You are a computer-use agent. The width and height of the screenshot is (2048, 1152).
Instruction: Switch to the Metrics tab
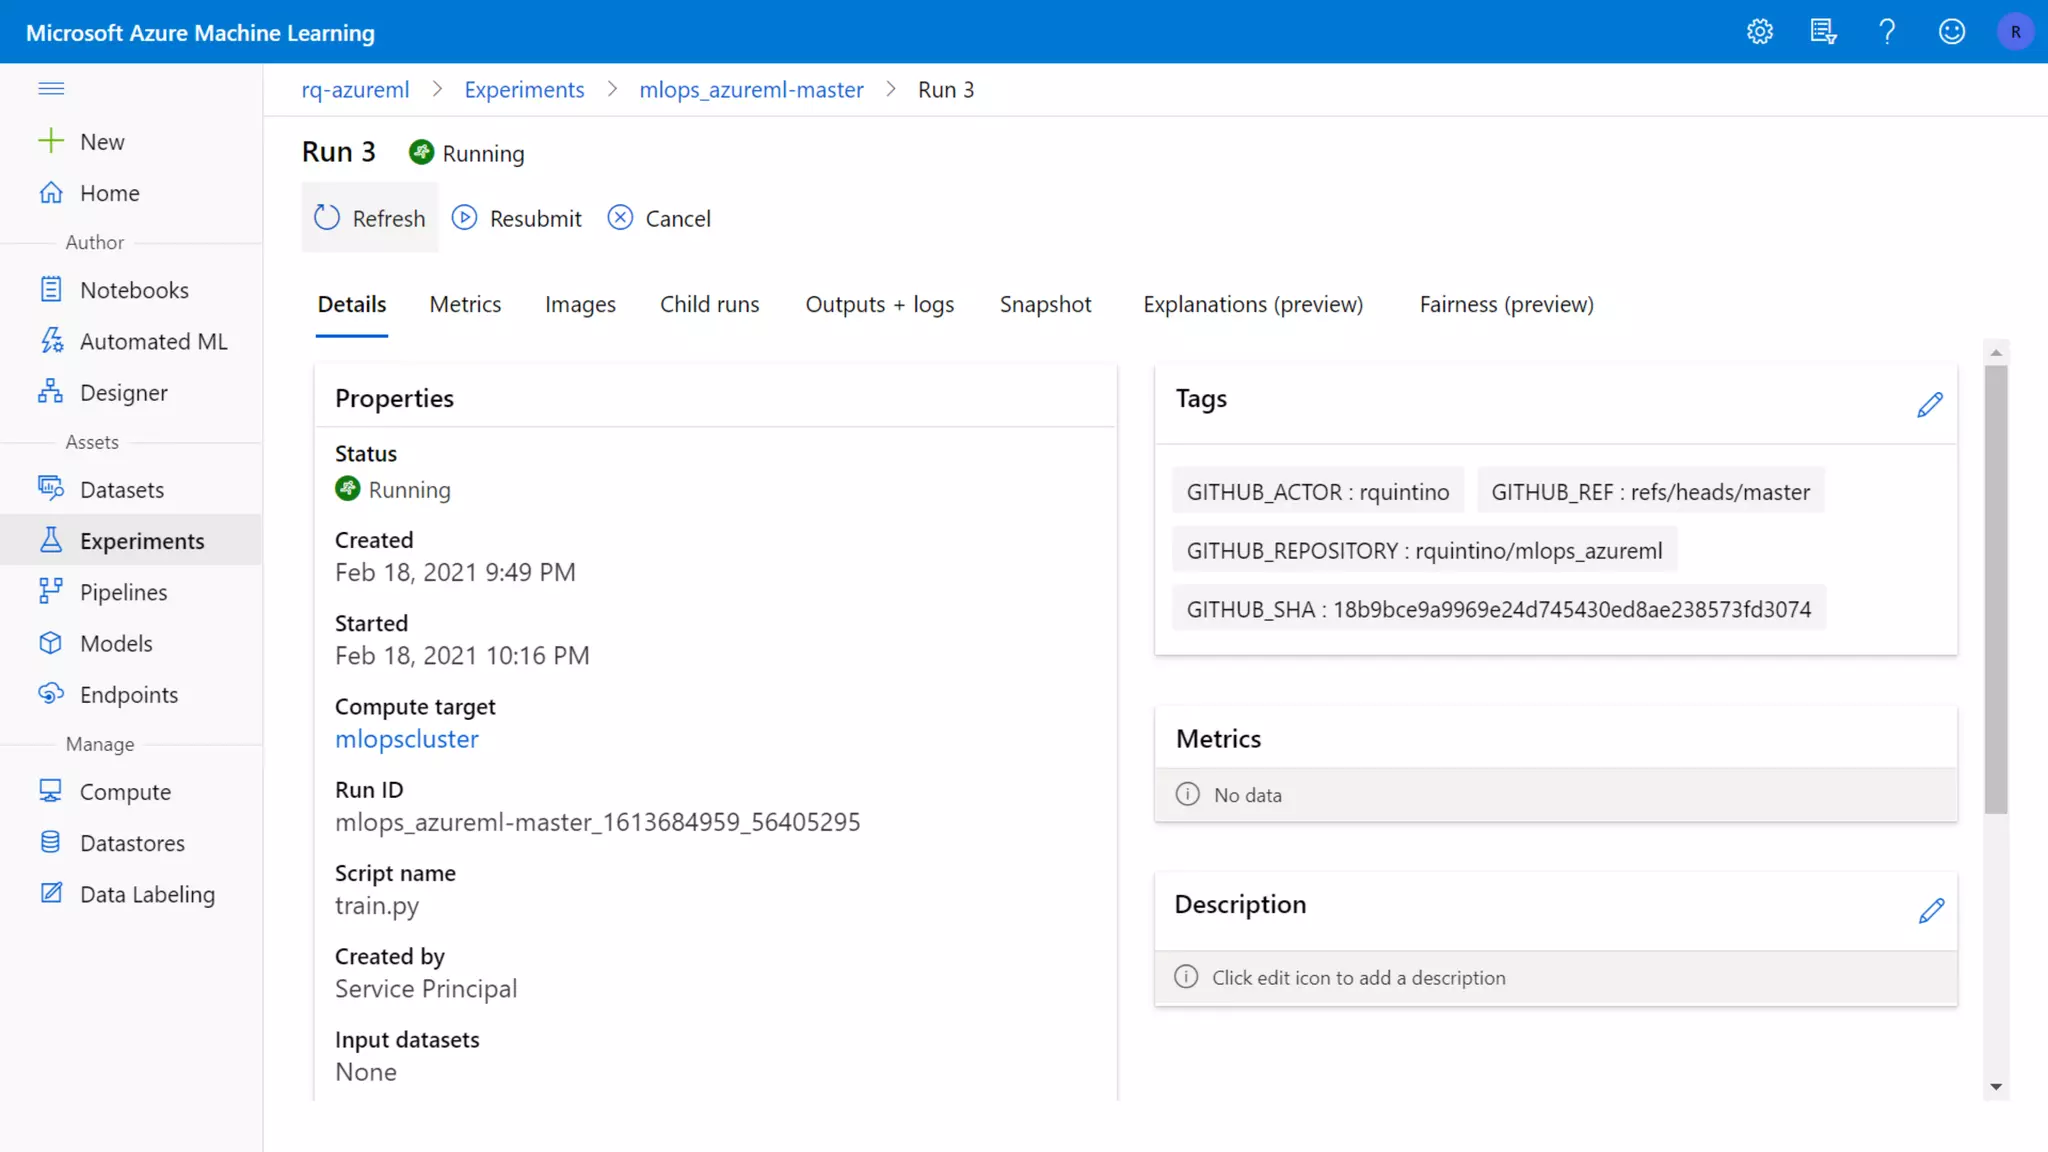tap(465, 304)
